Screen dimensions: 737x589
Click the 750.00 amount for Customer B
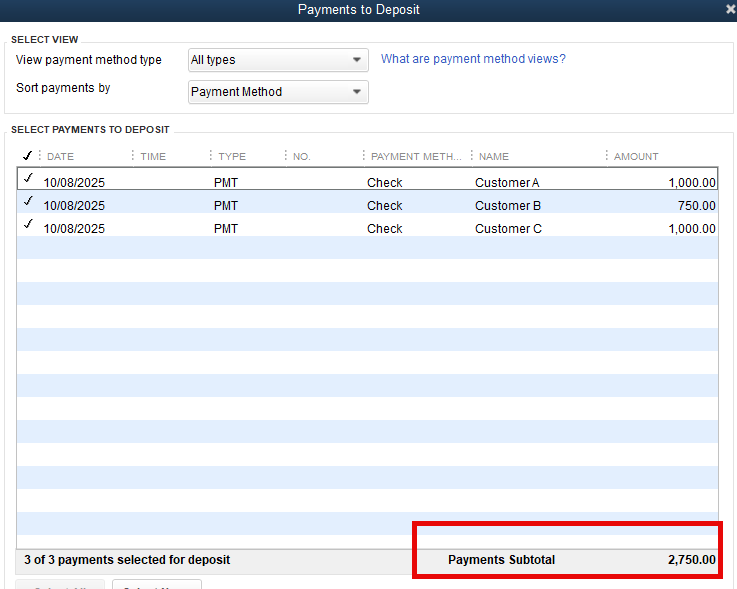coord(696,206)
